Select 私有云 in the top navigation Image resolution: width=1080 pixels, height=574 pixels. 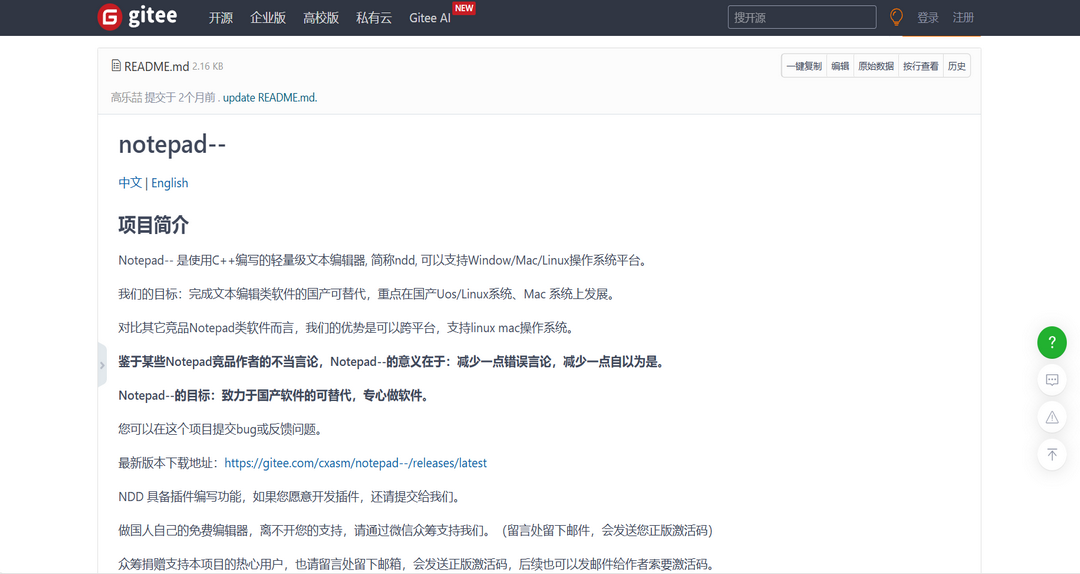(x=374, y=18)
